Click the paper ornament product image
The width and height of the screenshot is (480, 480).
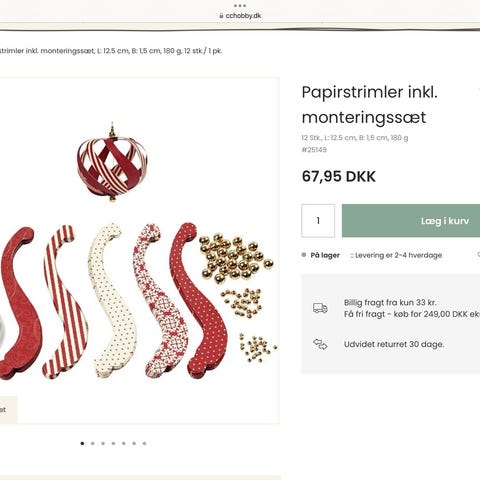(x=139, y=251)
